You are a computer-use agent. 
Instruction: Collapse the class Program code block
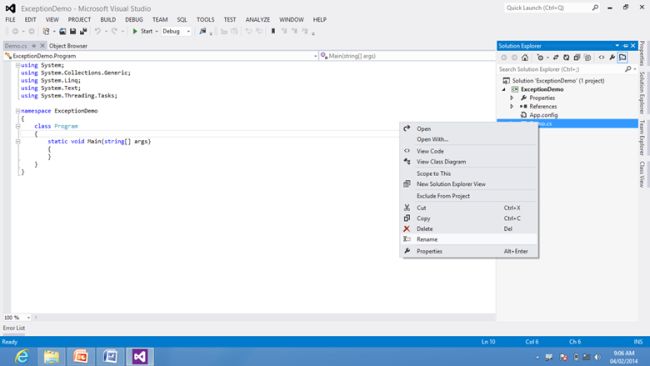[18, 126]
